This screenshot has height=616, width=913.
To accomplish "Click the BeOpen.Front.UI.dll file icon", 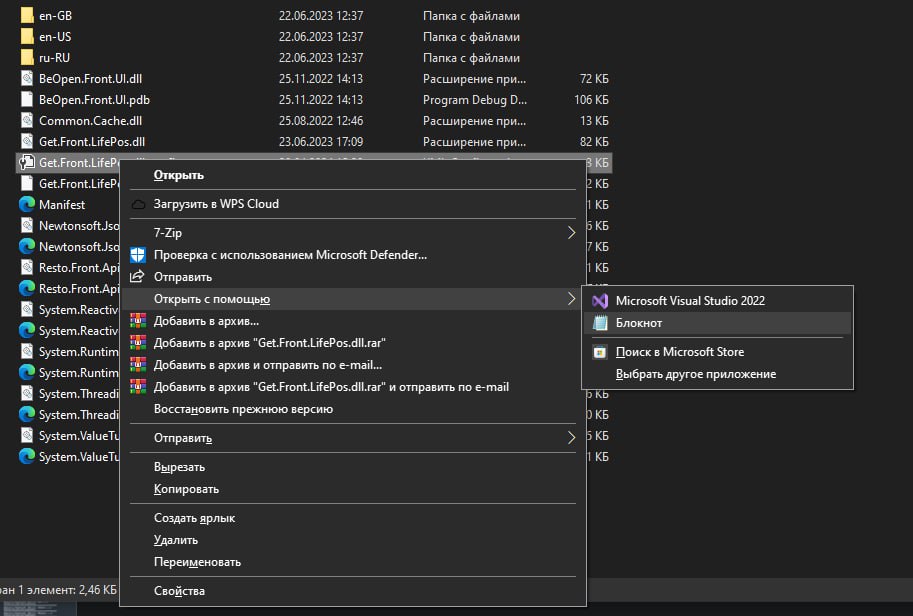I will click(27, 79).
